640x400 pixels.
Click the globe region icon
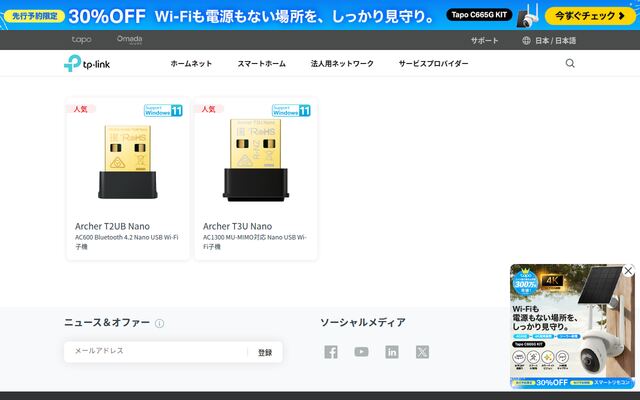click(526, 40)
